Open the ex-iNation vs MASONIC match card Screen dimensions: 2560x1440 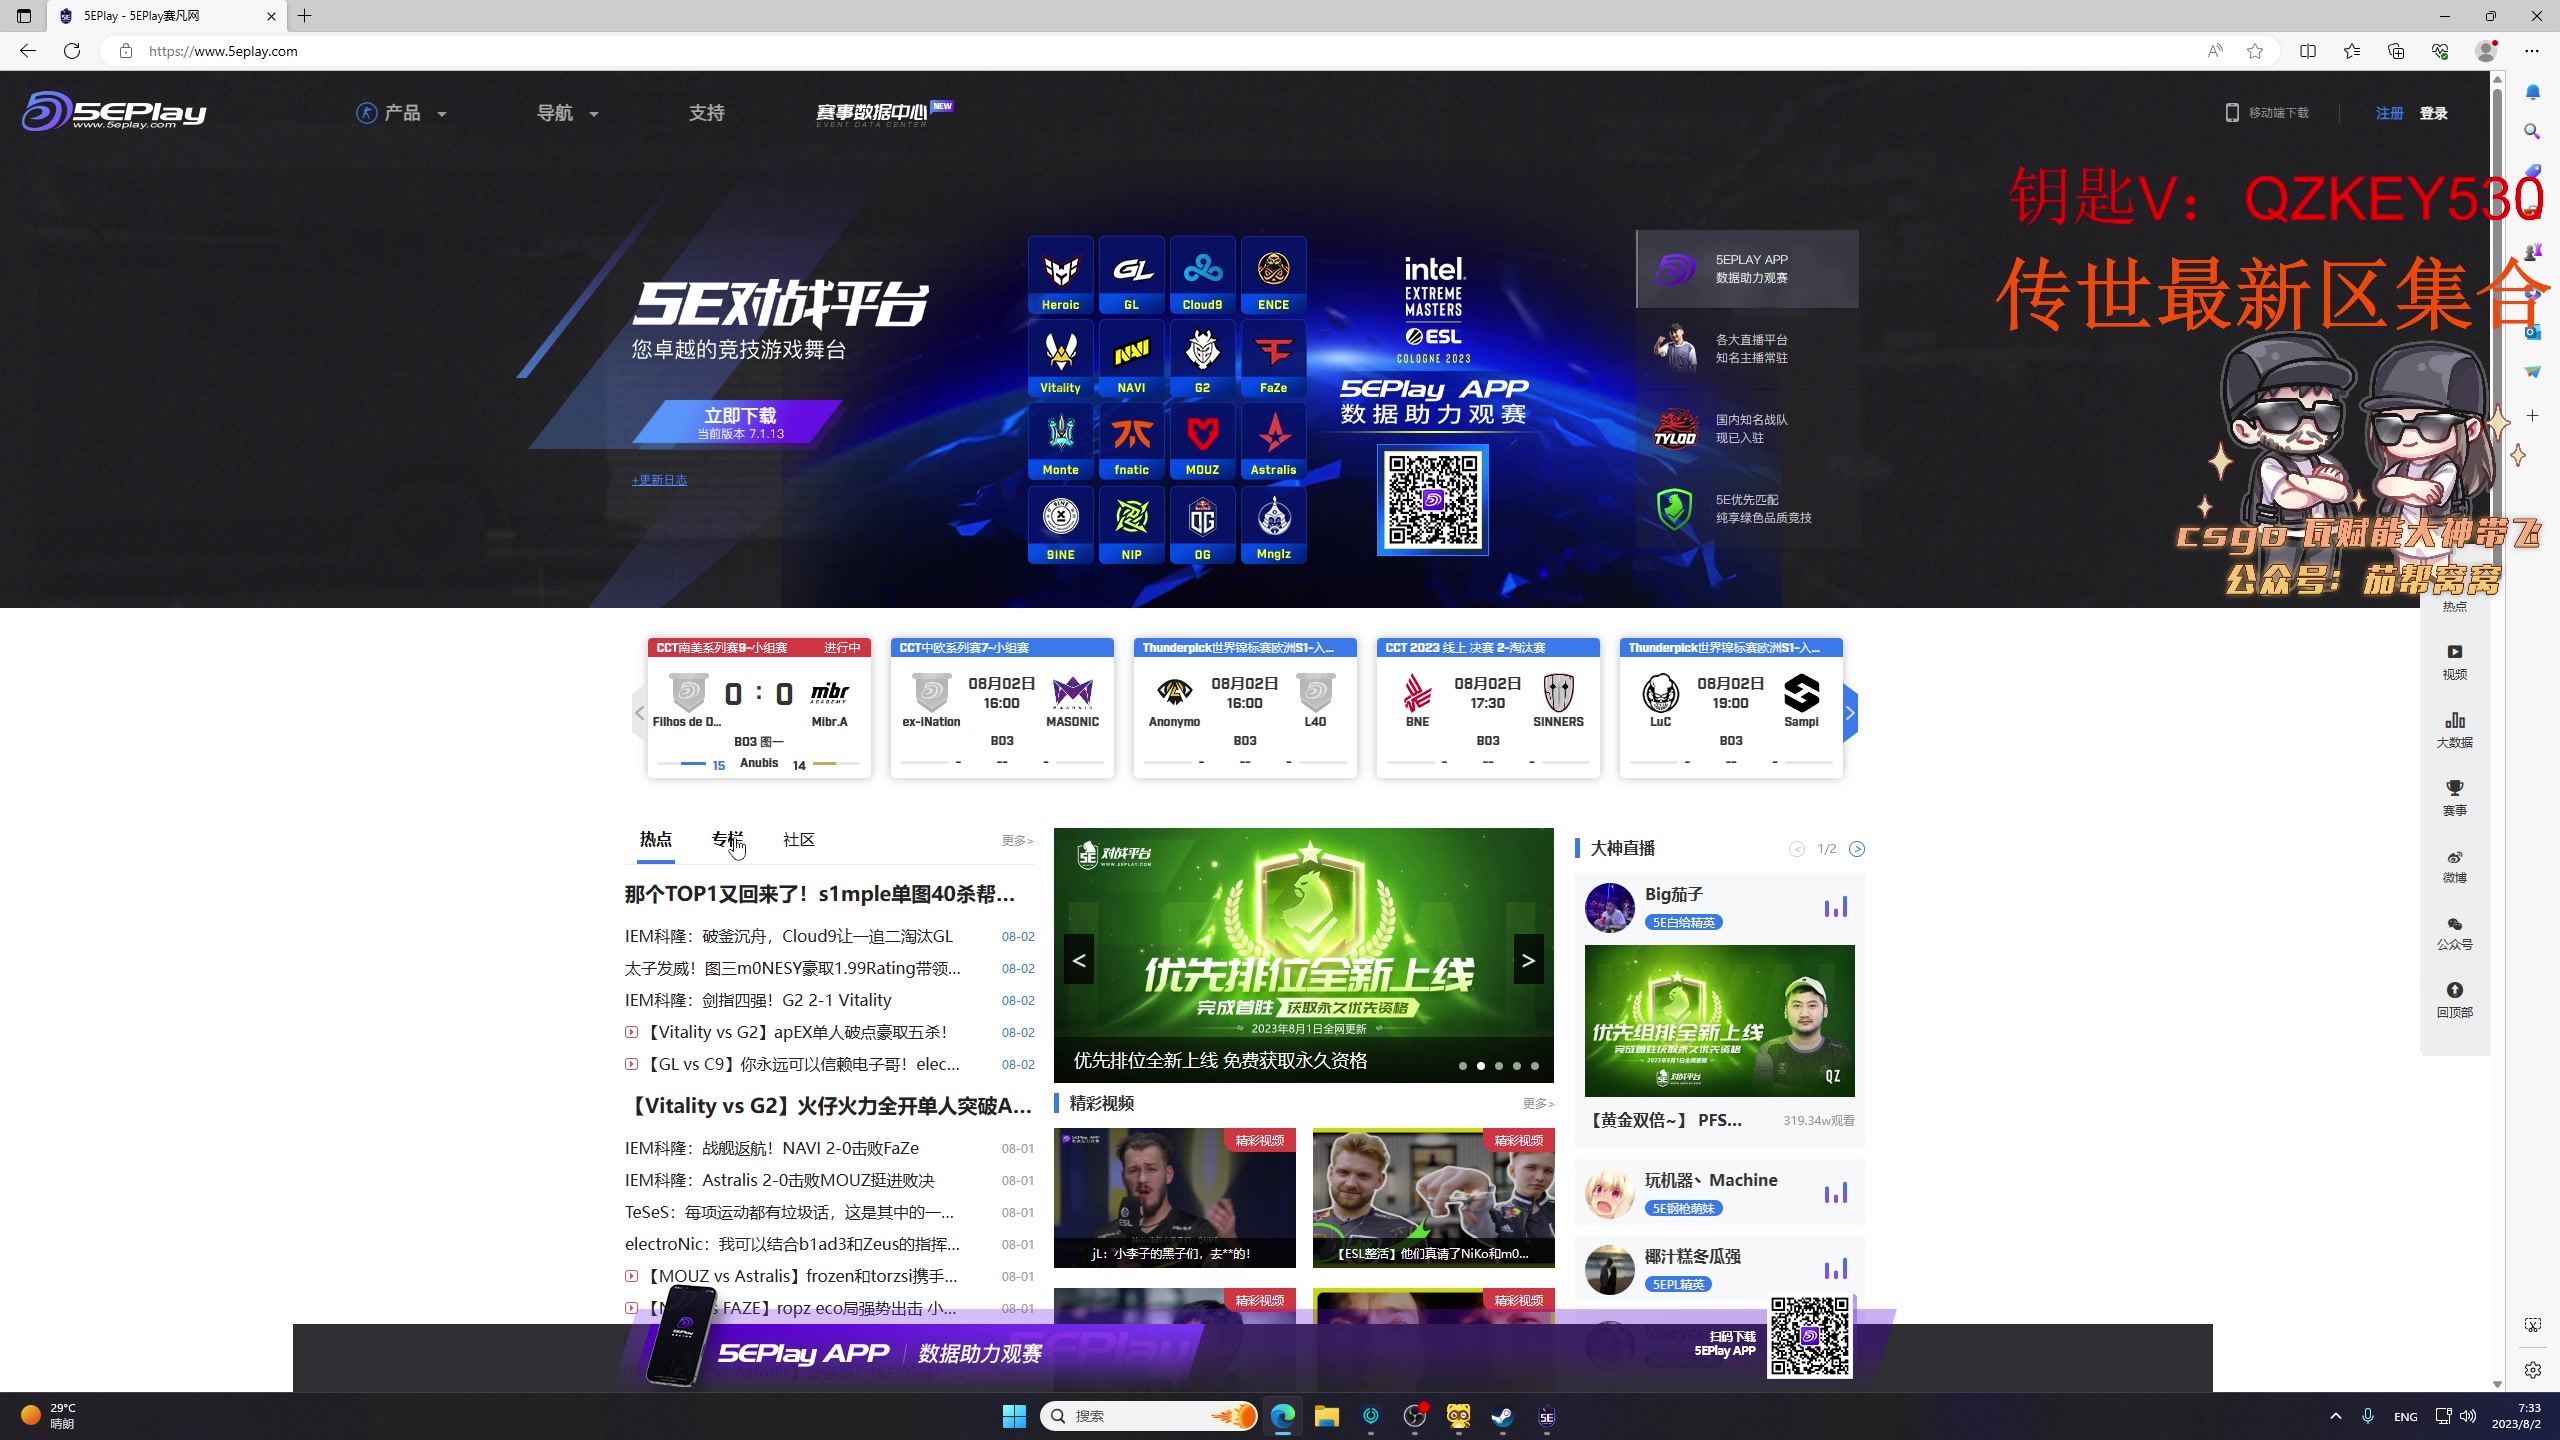[1002, 708]
